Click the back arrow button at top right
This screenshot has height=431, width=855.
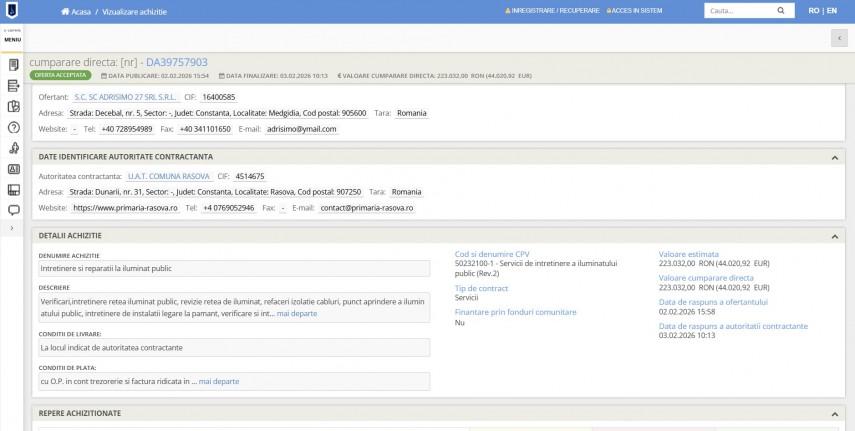tap(838, 37)
